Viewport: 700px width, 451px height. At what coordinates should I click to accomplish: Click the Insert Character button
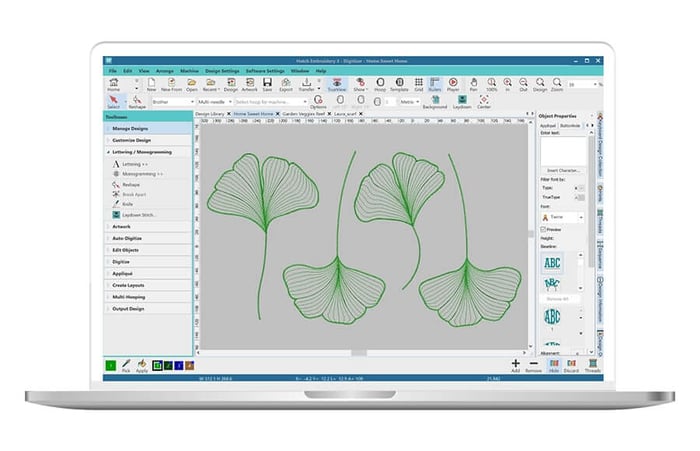click(565, 171)
